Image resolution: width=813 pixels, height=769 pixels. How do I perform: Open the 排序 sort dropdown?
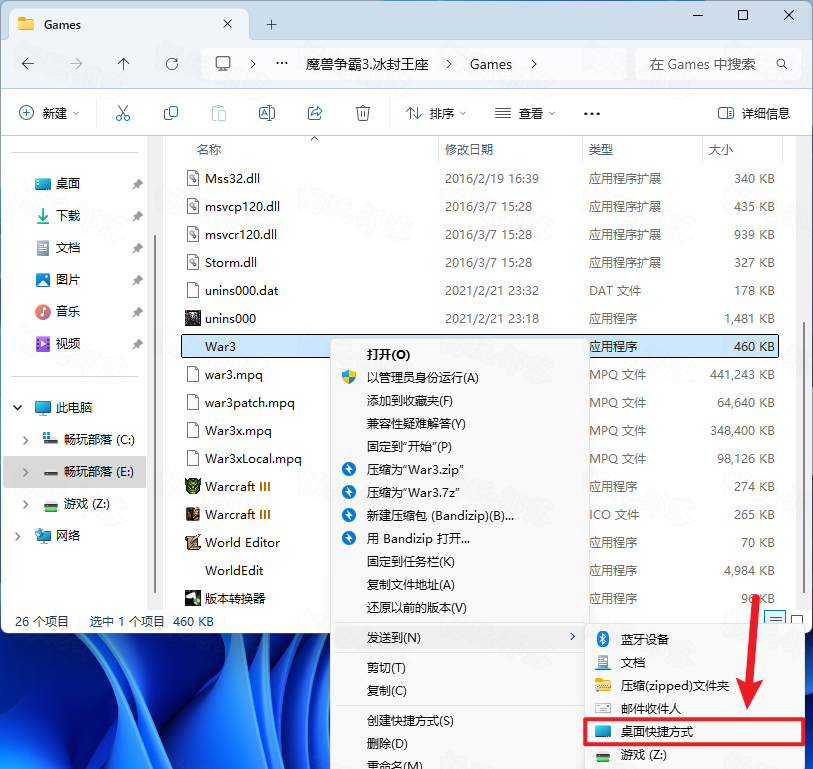tap(436, 113)
